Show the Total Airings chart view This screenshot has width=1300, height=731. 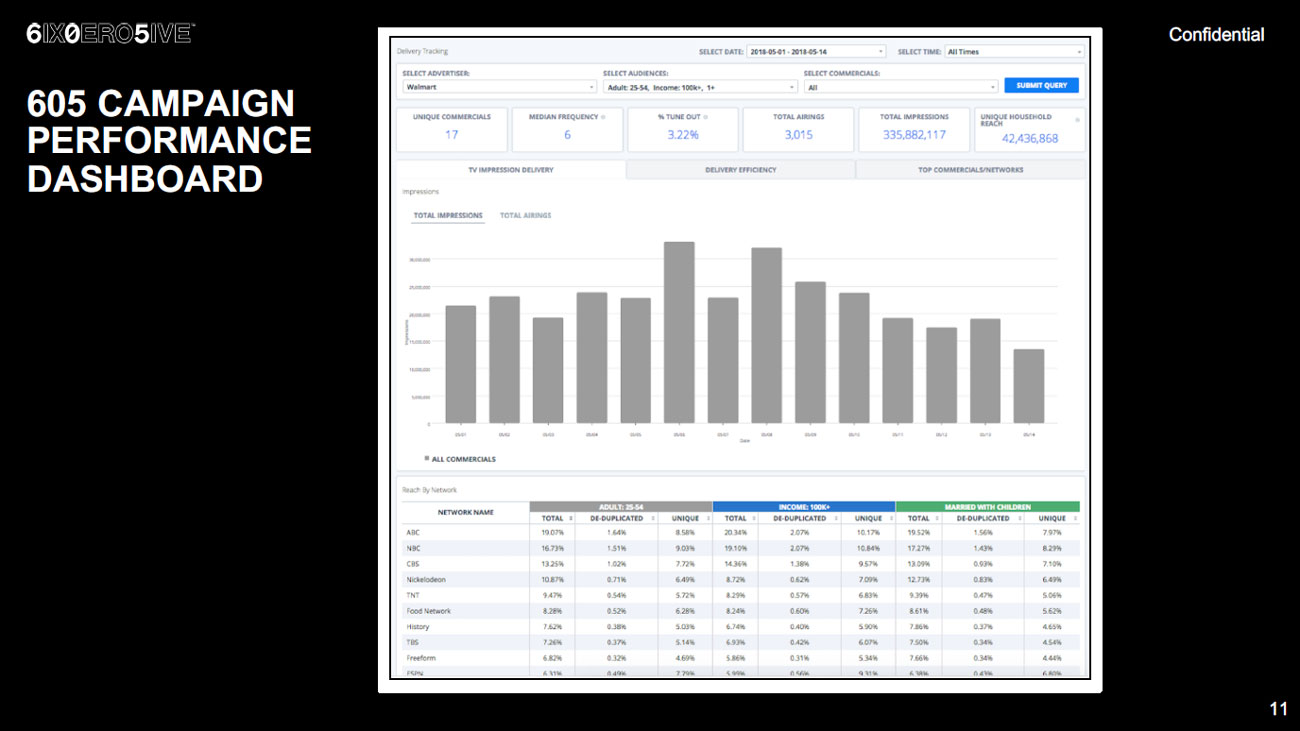525,216
